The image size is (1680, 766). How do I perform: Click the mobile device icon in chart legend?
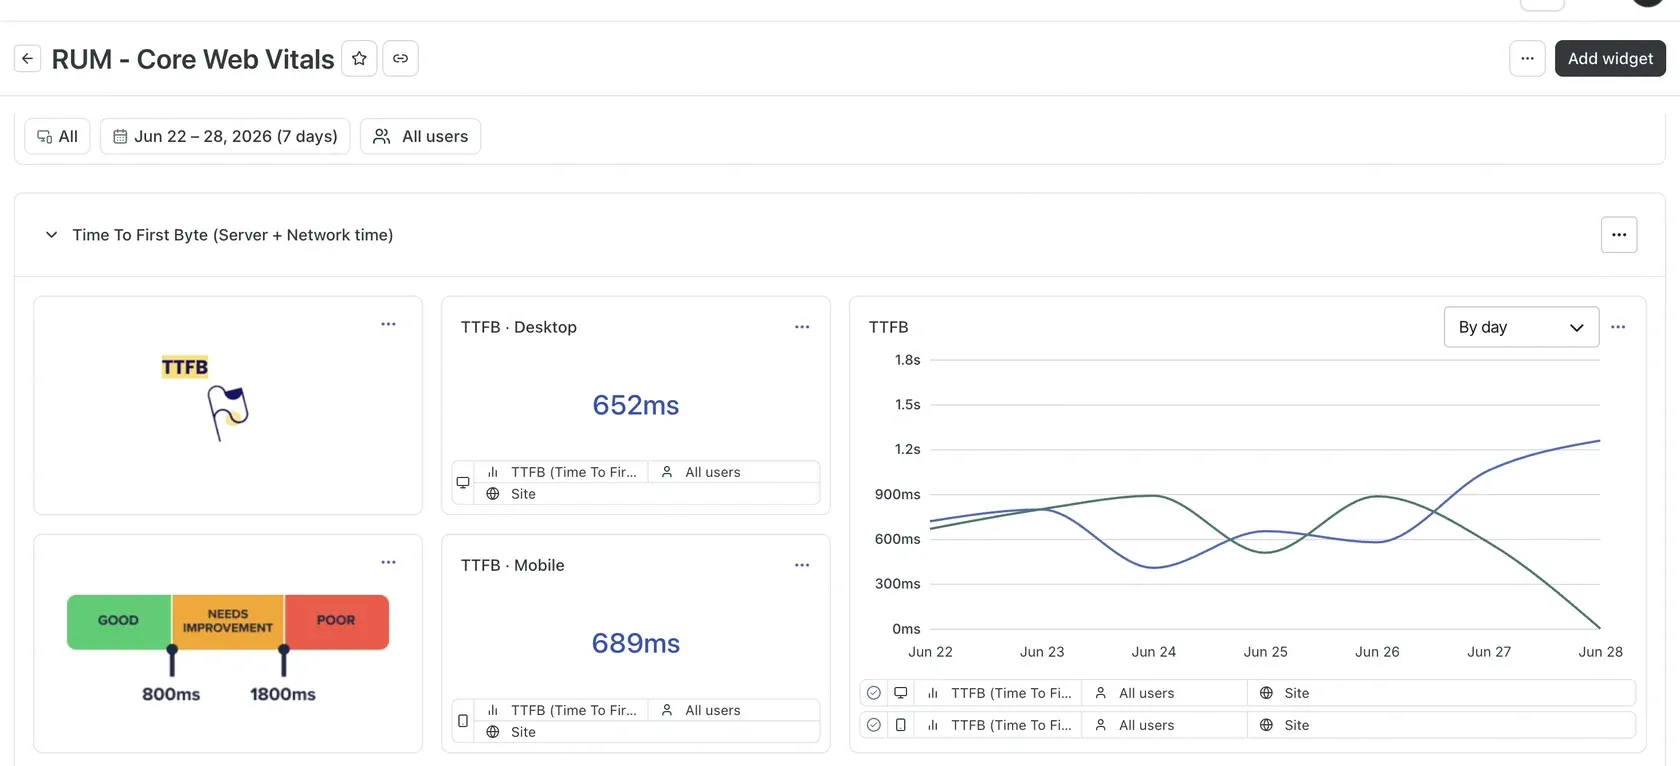click(900, 725)
